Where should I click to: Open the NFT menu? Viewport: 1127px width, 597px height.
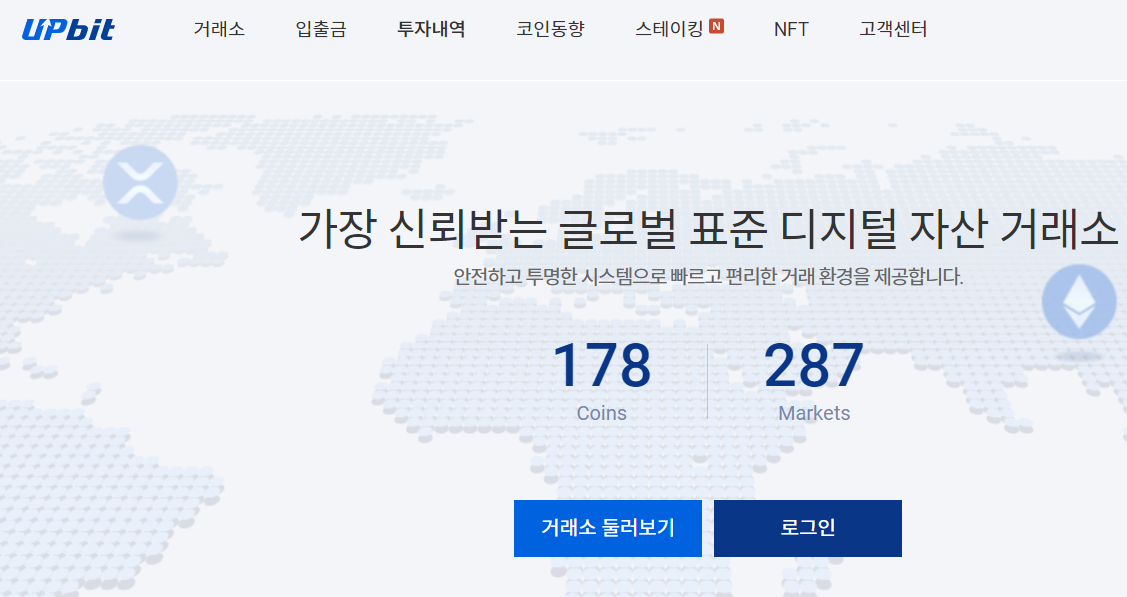click(791, 29)
